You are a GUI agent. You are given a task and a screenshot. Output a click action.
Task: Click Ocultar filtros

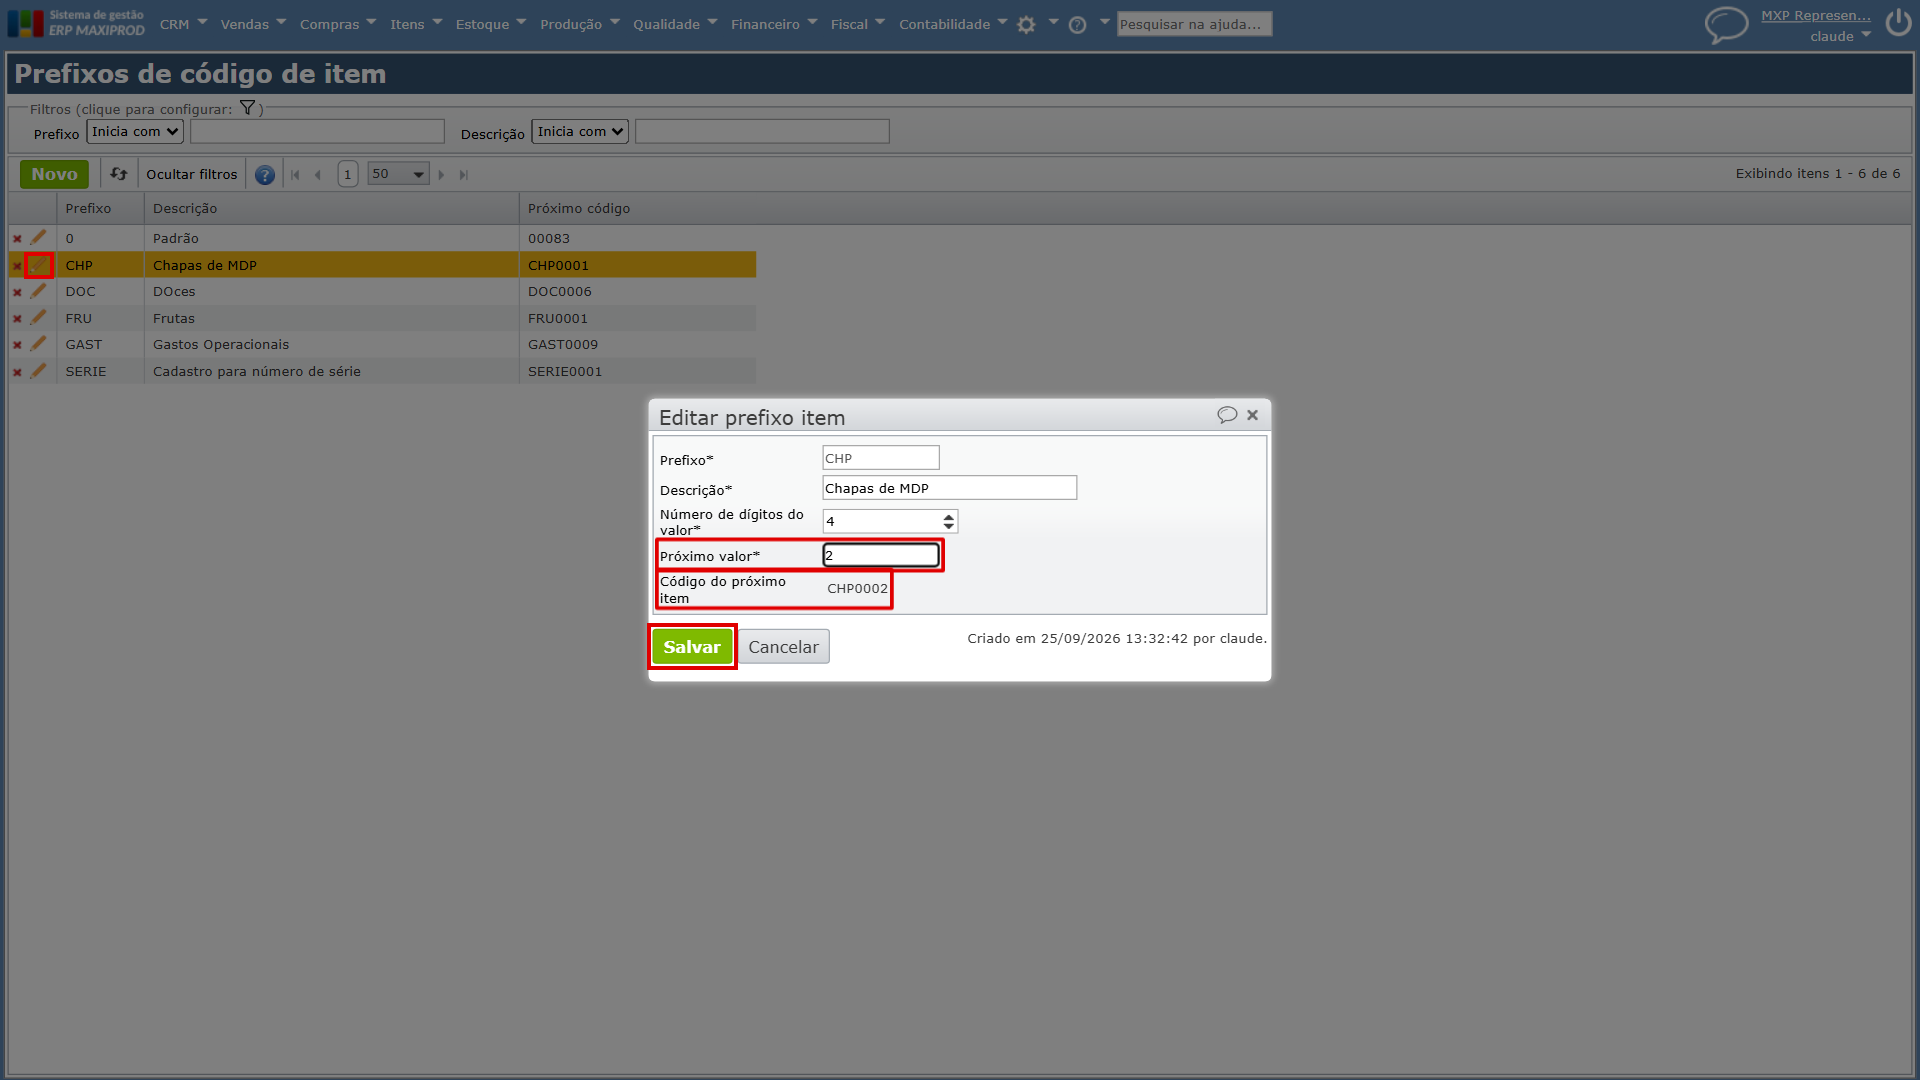tap(192, 174)
